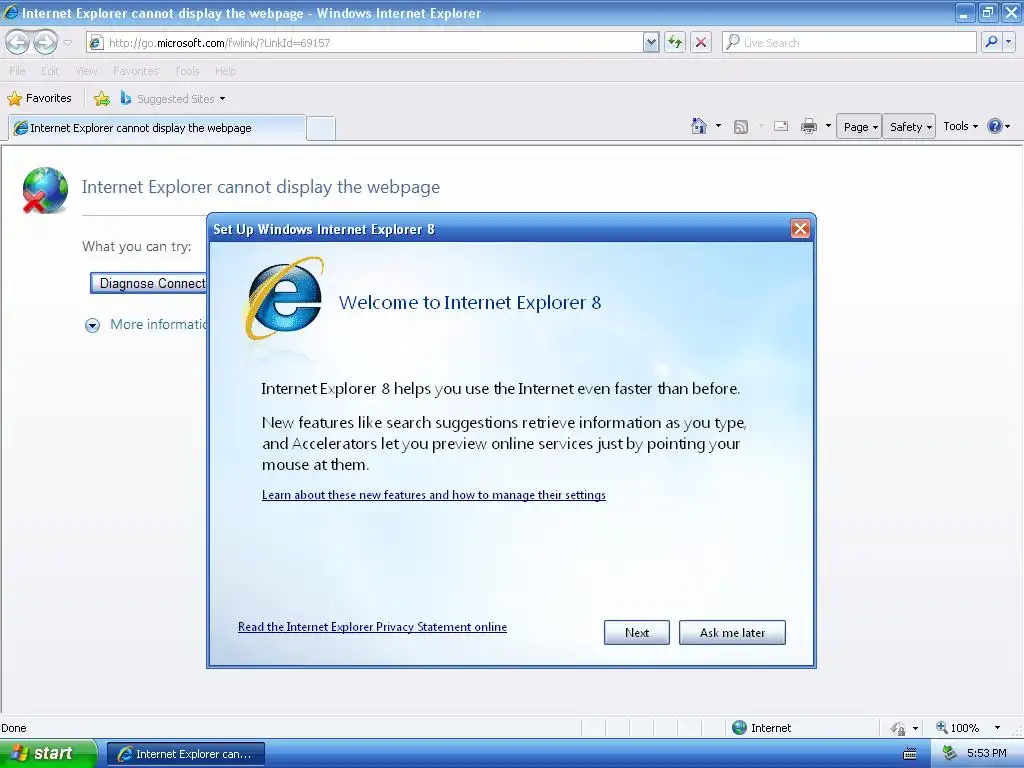1024x768 pixels.
Task: Open the File menu
Action: click(18, 71)
